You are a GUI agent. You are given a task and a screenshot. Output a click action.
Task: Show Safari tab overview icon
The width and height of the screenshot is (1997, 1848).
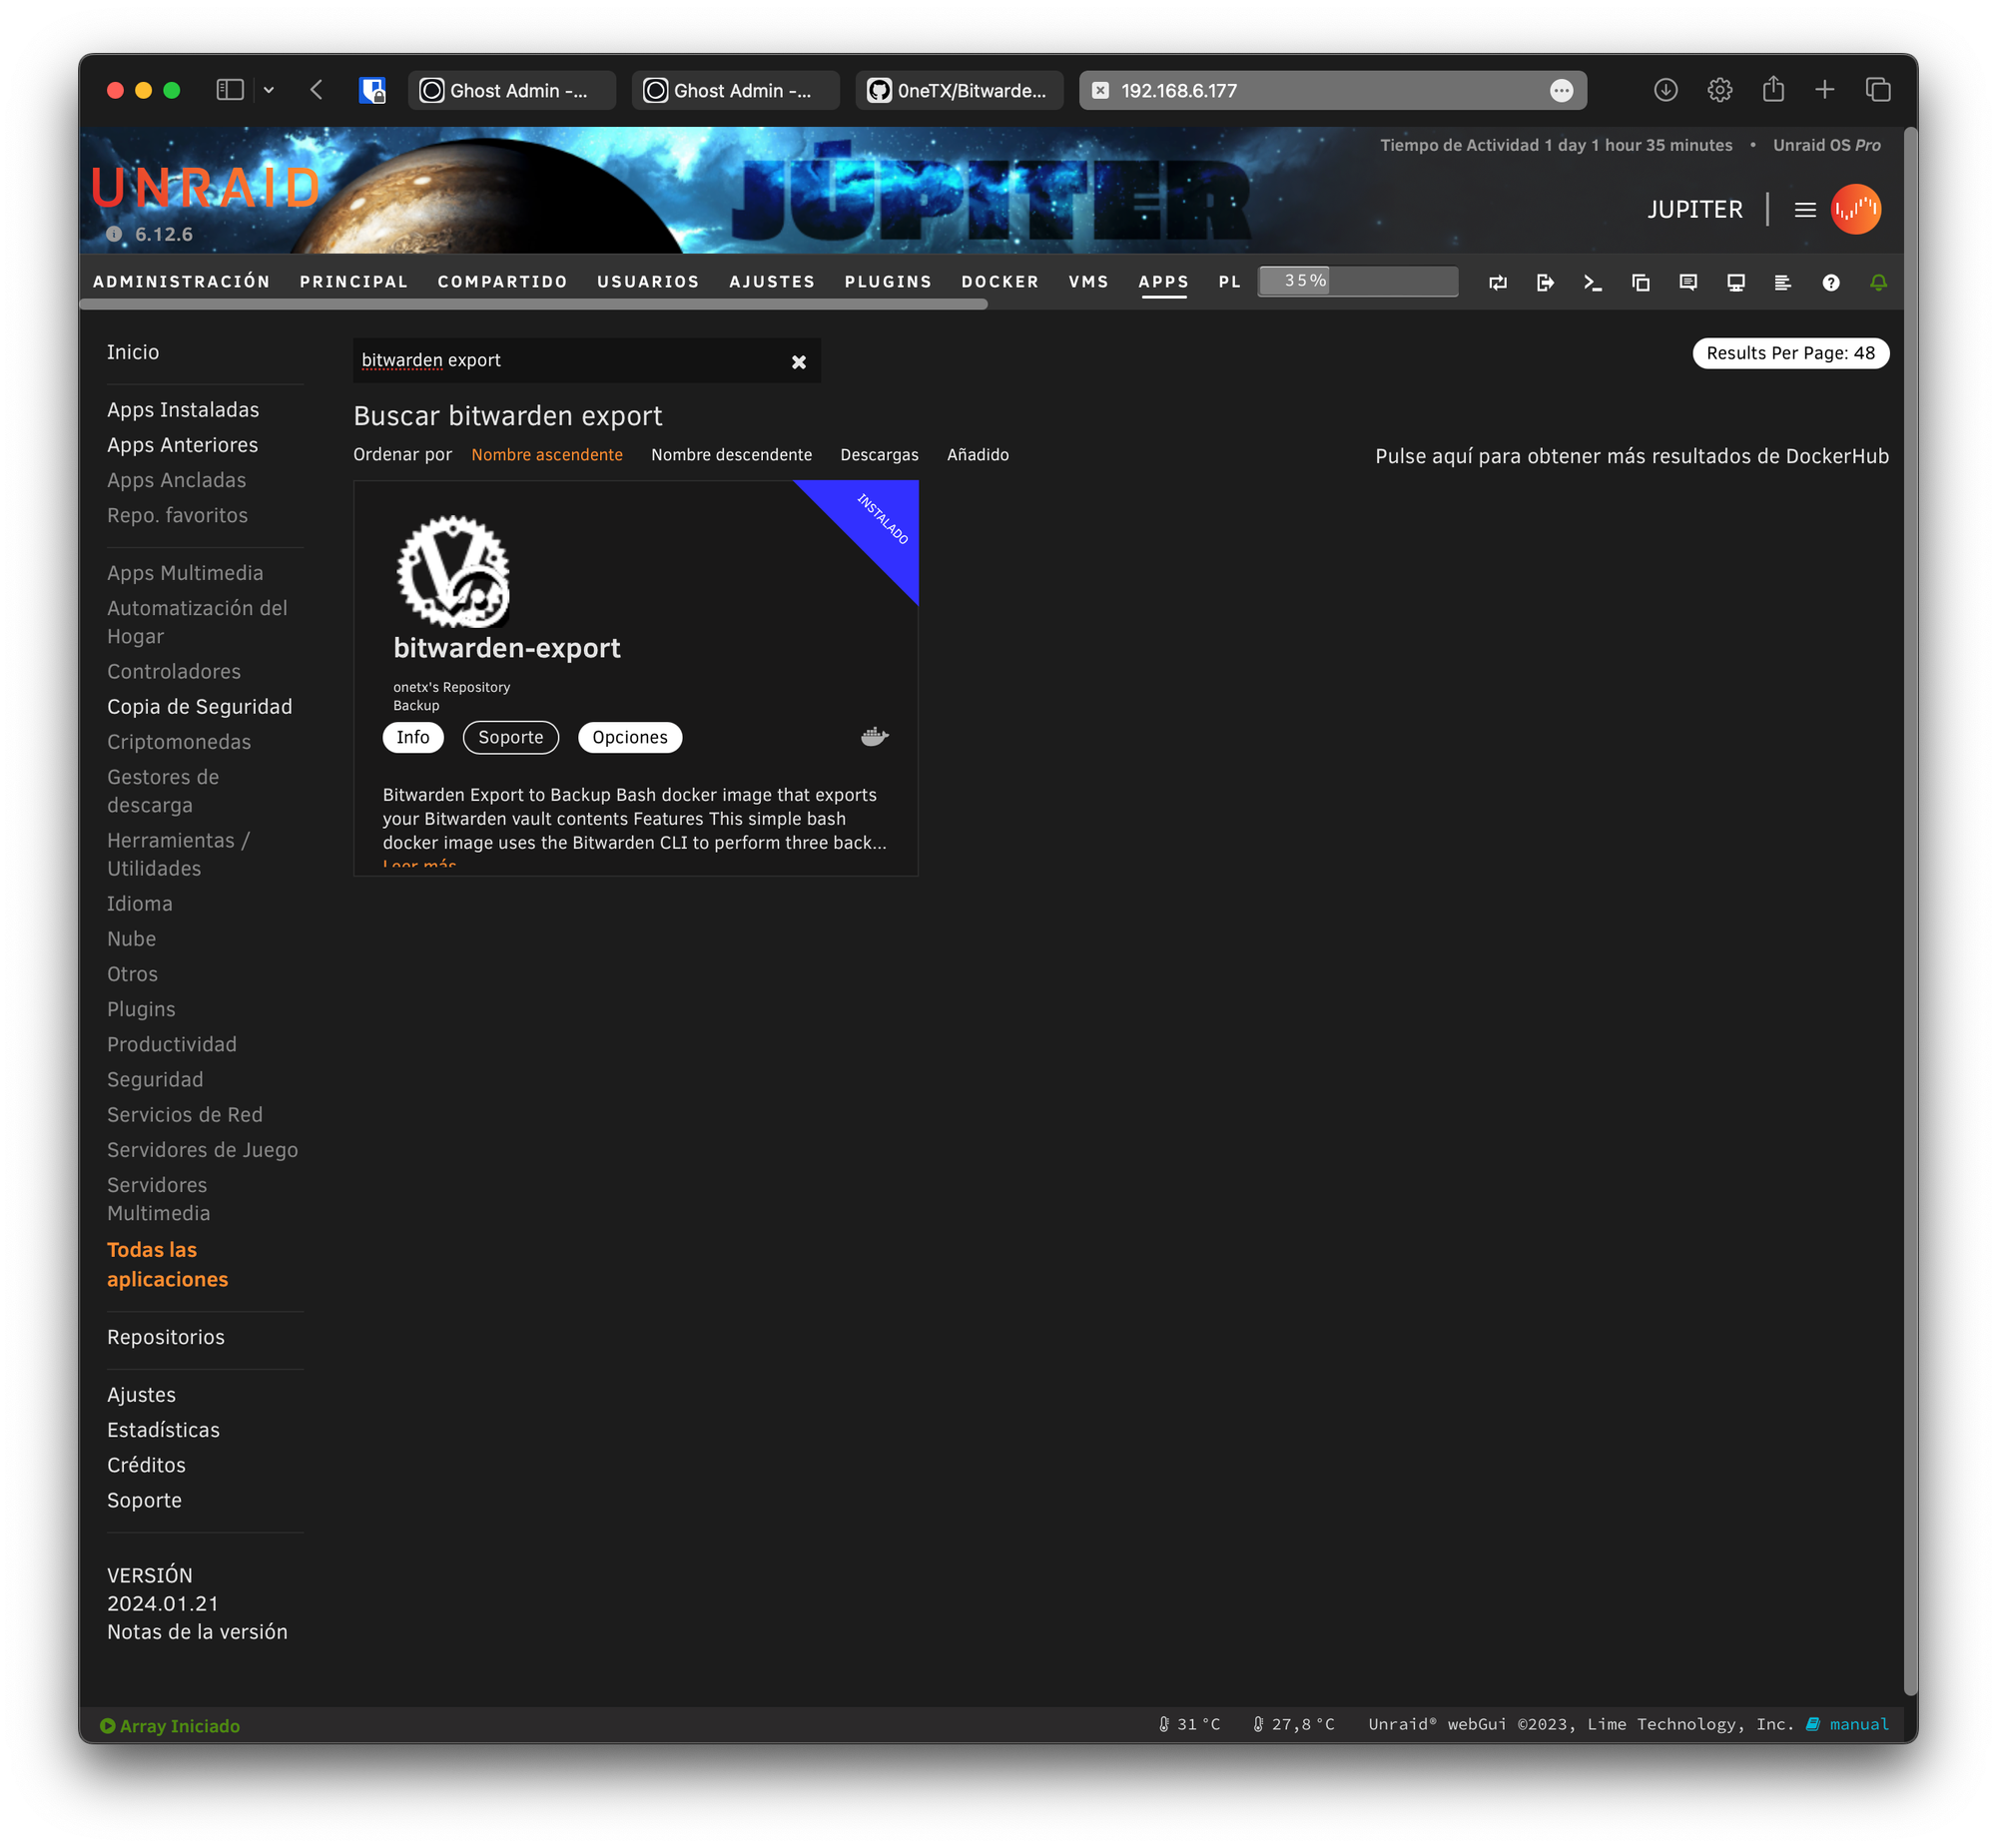point(1877,90)
